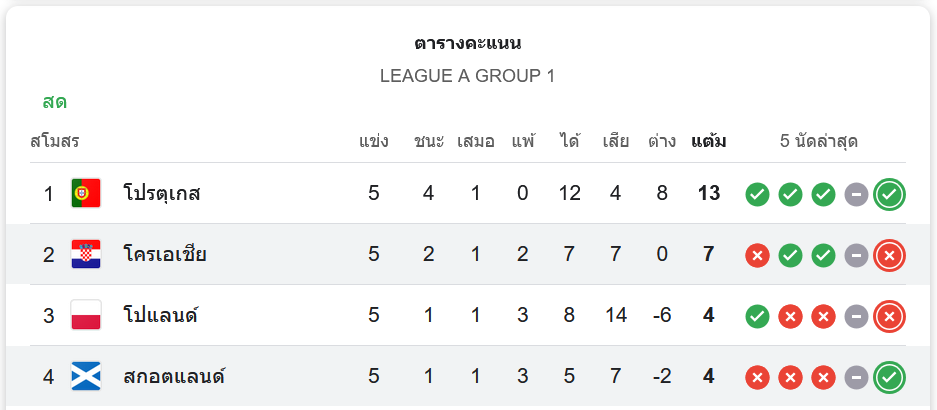The image size is (937, 410).
Task: Click Poland's flag icon
Action: 86,315
